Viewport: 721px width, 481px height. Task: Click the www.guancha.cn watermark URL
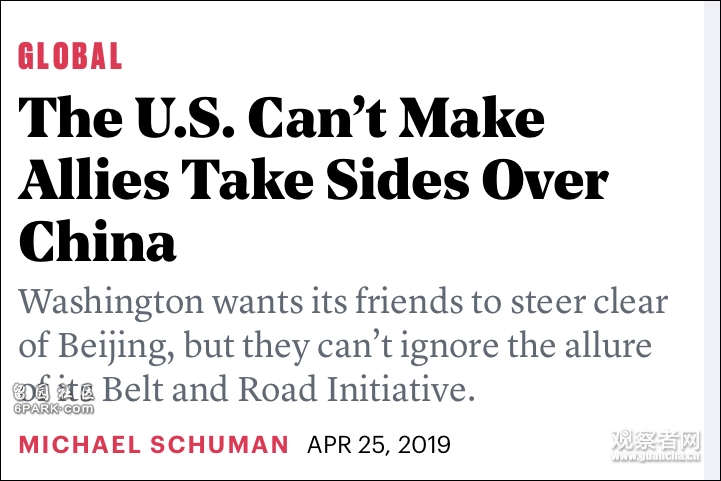point(656,456)
